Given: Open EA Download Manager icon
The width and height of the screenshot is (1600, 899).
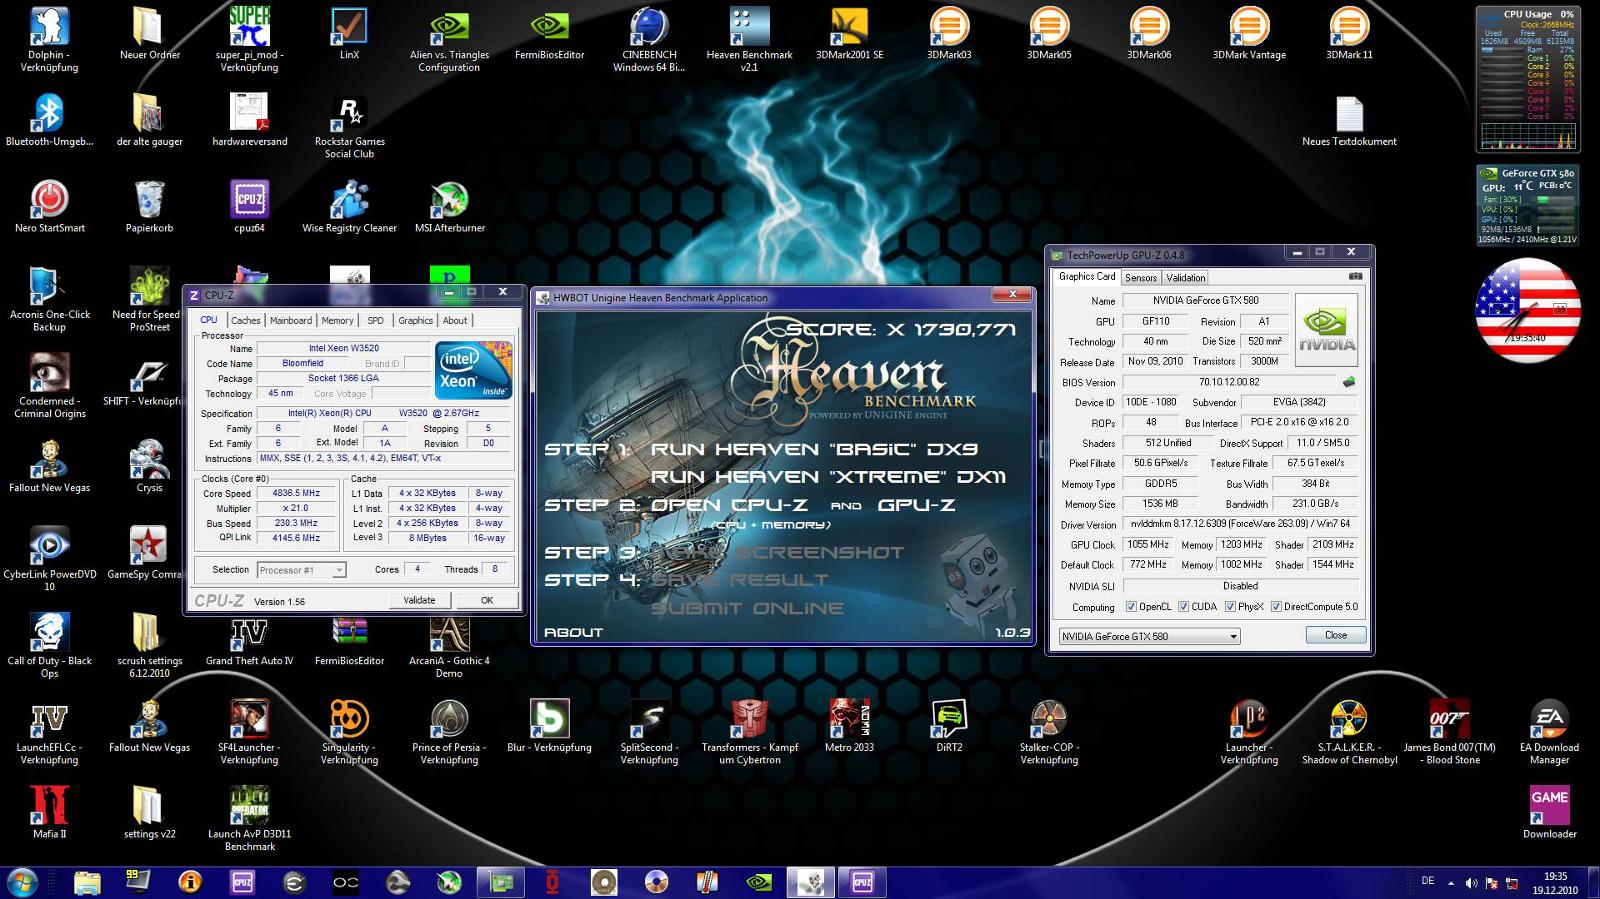Looking at the screenshot, I should click(1549, 732).
